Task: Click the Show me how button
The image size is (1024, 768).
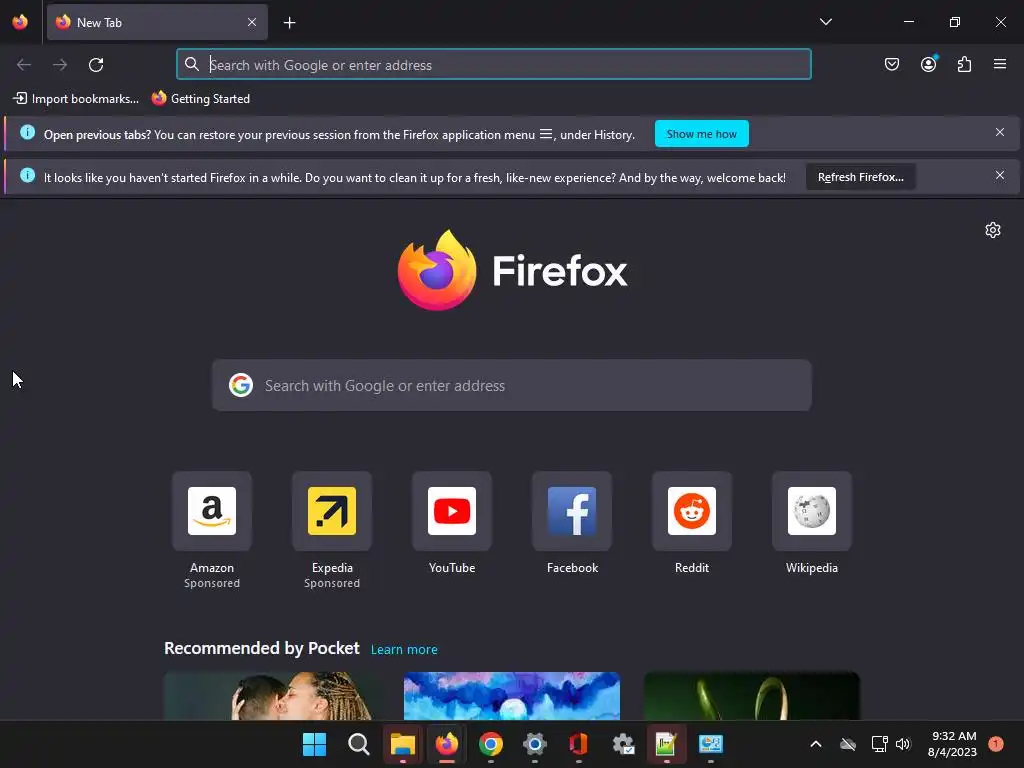Action: pos(701,134)
